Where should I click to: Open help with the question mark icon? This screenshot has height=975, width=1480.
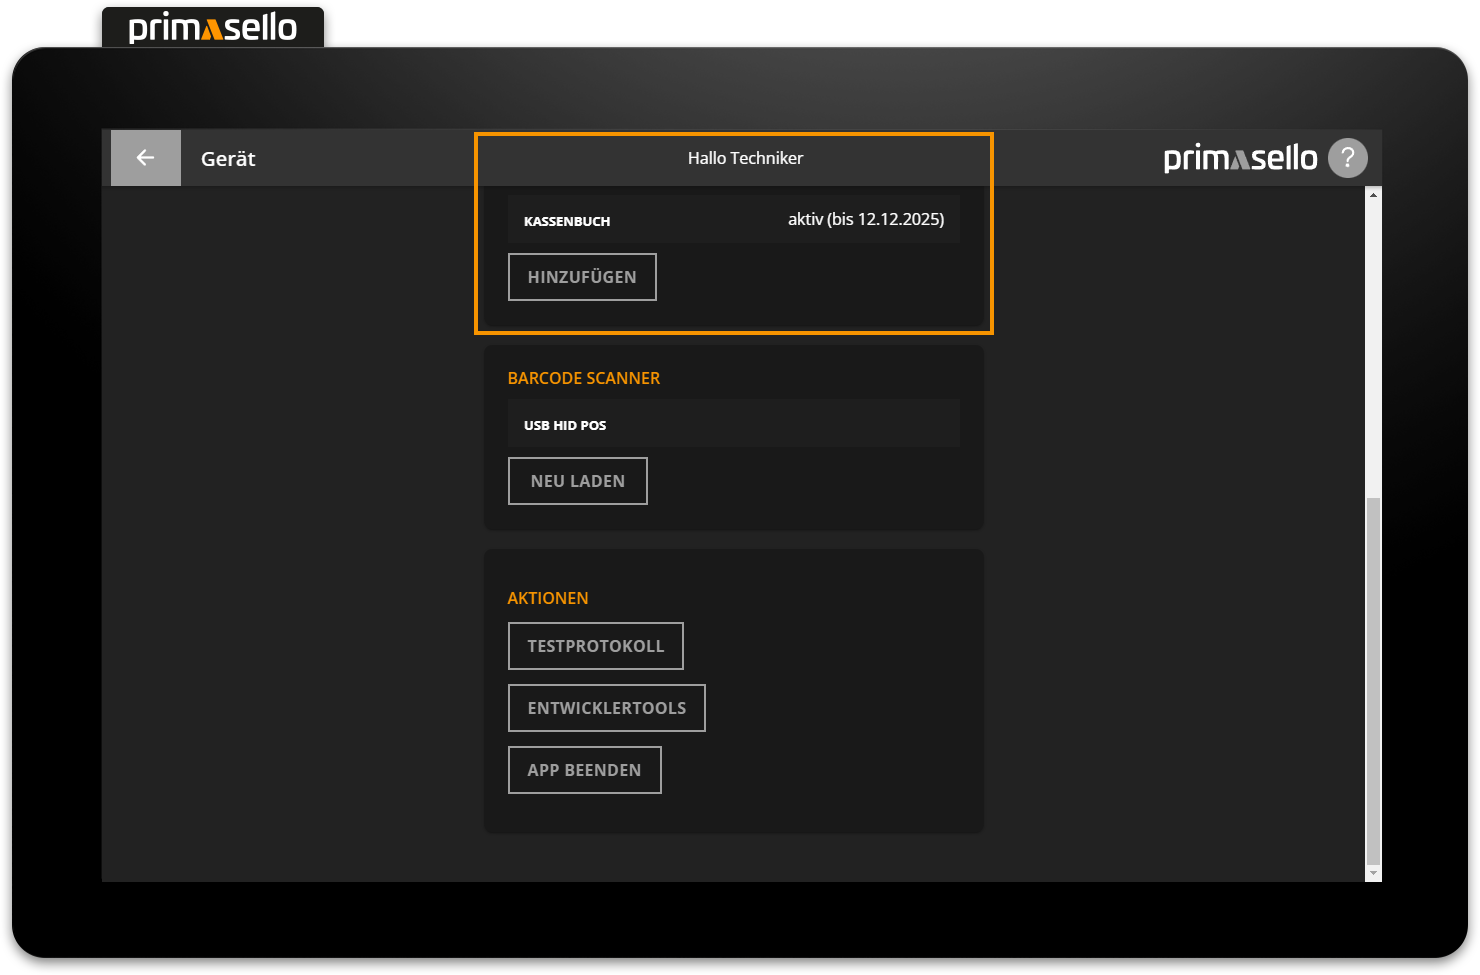pos(1347,158)
